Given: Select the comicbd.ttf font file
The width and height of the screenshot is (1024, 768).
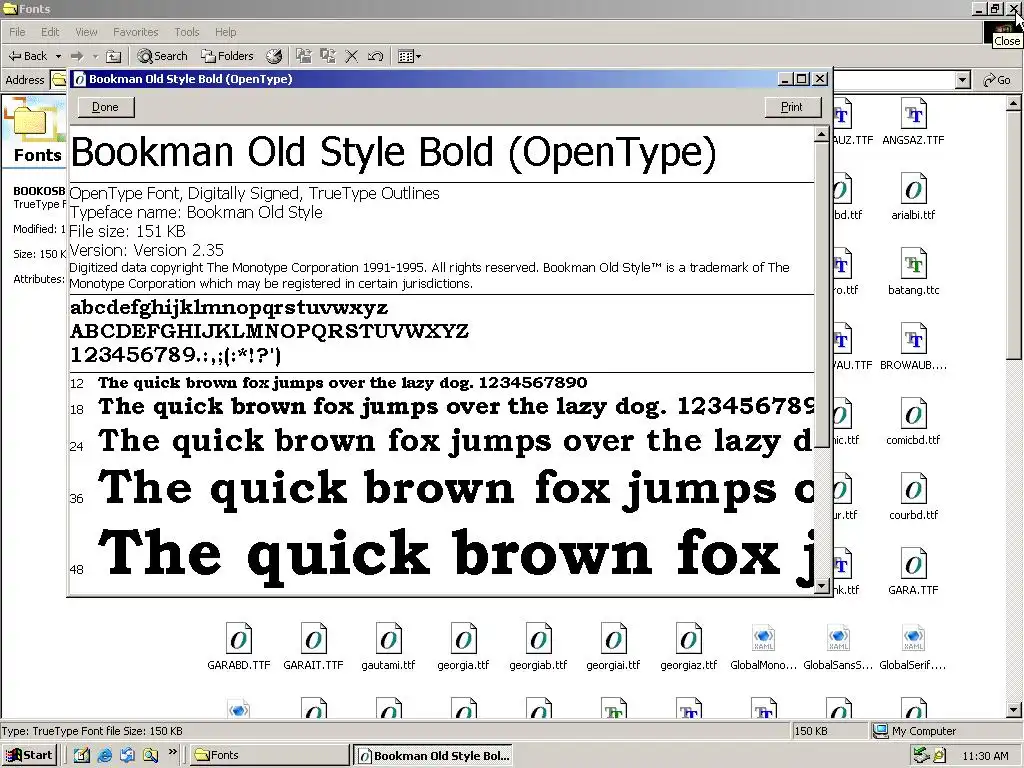Looking at the screenshot, I should (x=913, y=422).
